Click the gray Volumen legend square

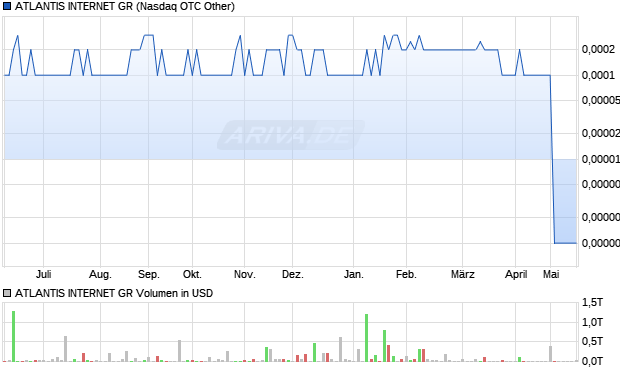pyautogui.click(x=7, y=293)
